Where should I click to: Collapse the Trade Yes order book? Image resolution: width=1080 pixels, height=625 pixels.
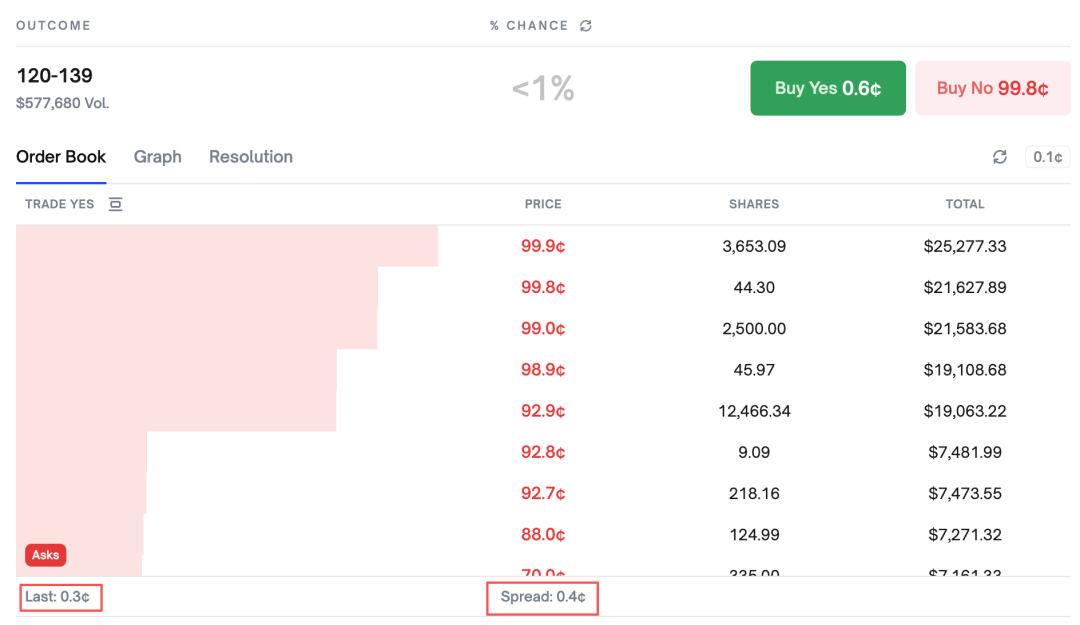[115, 204]
